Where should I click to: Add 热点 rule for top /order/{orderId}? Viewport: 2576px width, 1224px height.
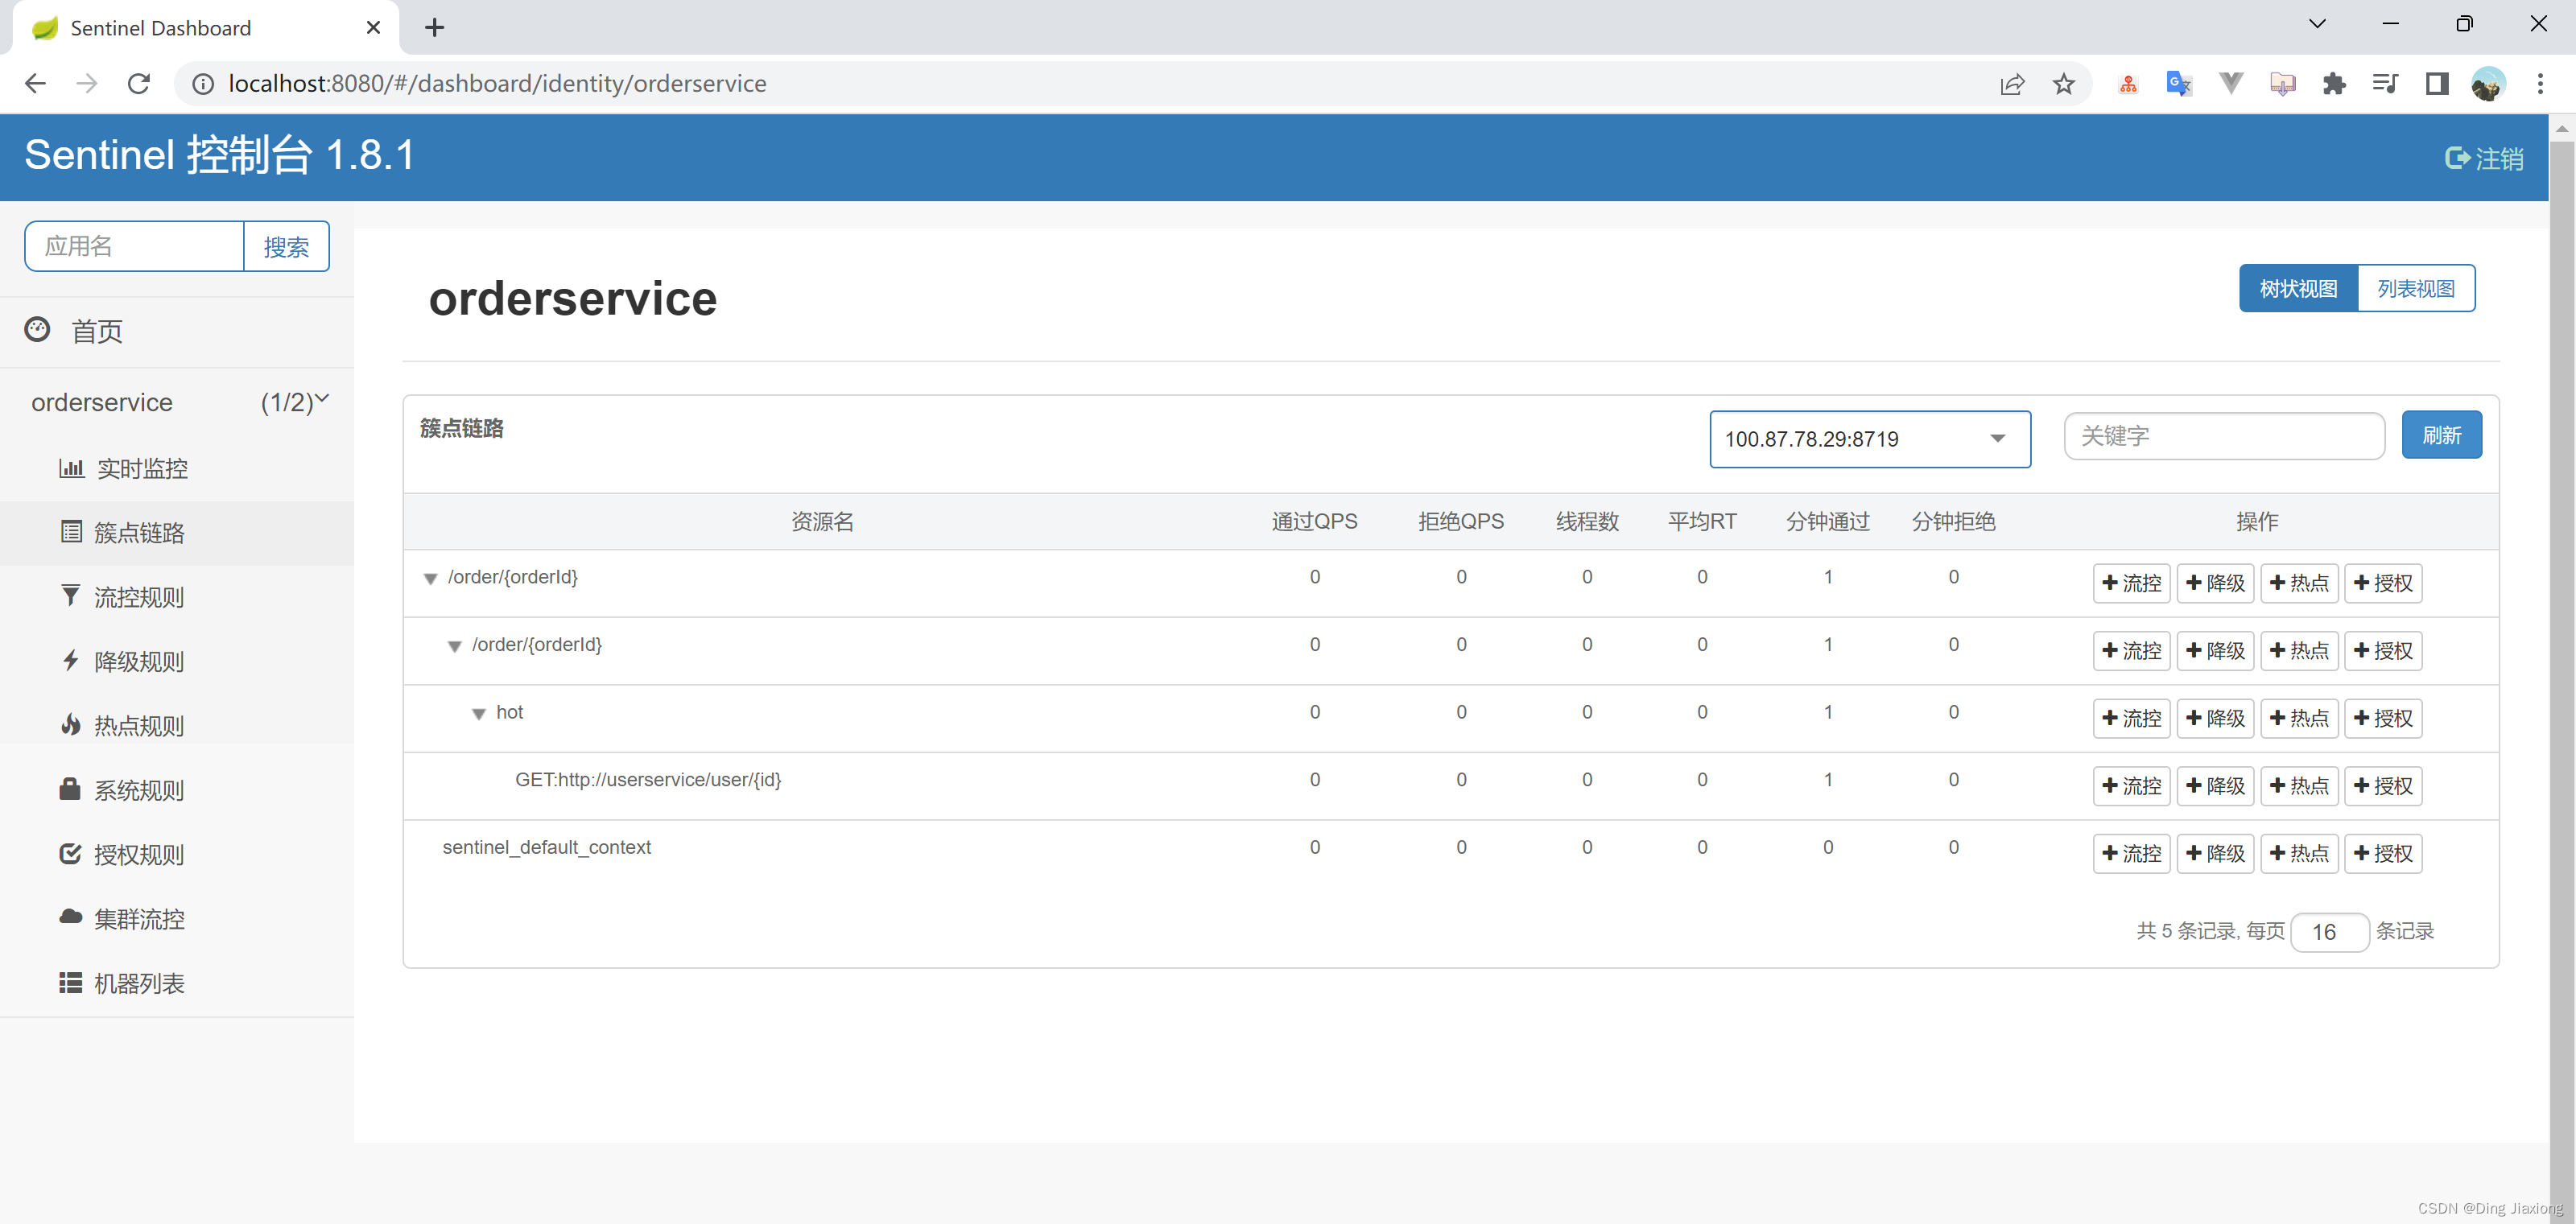[x=2299, y=583]
